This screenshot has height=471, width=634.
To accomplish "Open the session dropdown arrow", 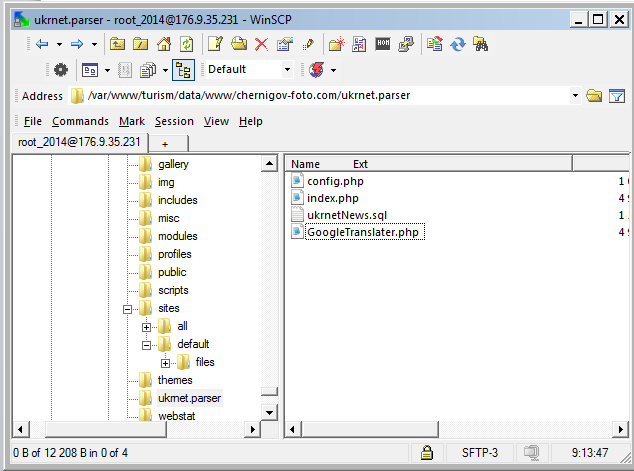I will pyautogui.click(x=333, y=70).
